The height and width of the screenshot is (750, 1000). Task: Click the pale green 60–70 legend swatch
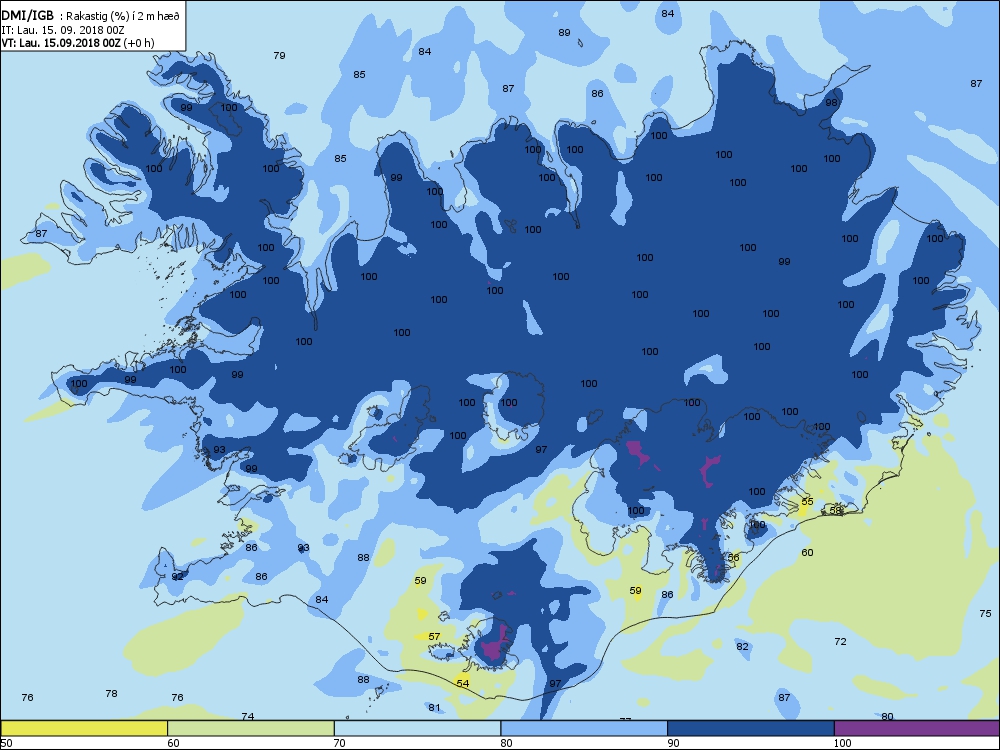click(251, 728)
